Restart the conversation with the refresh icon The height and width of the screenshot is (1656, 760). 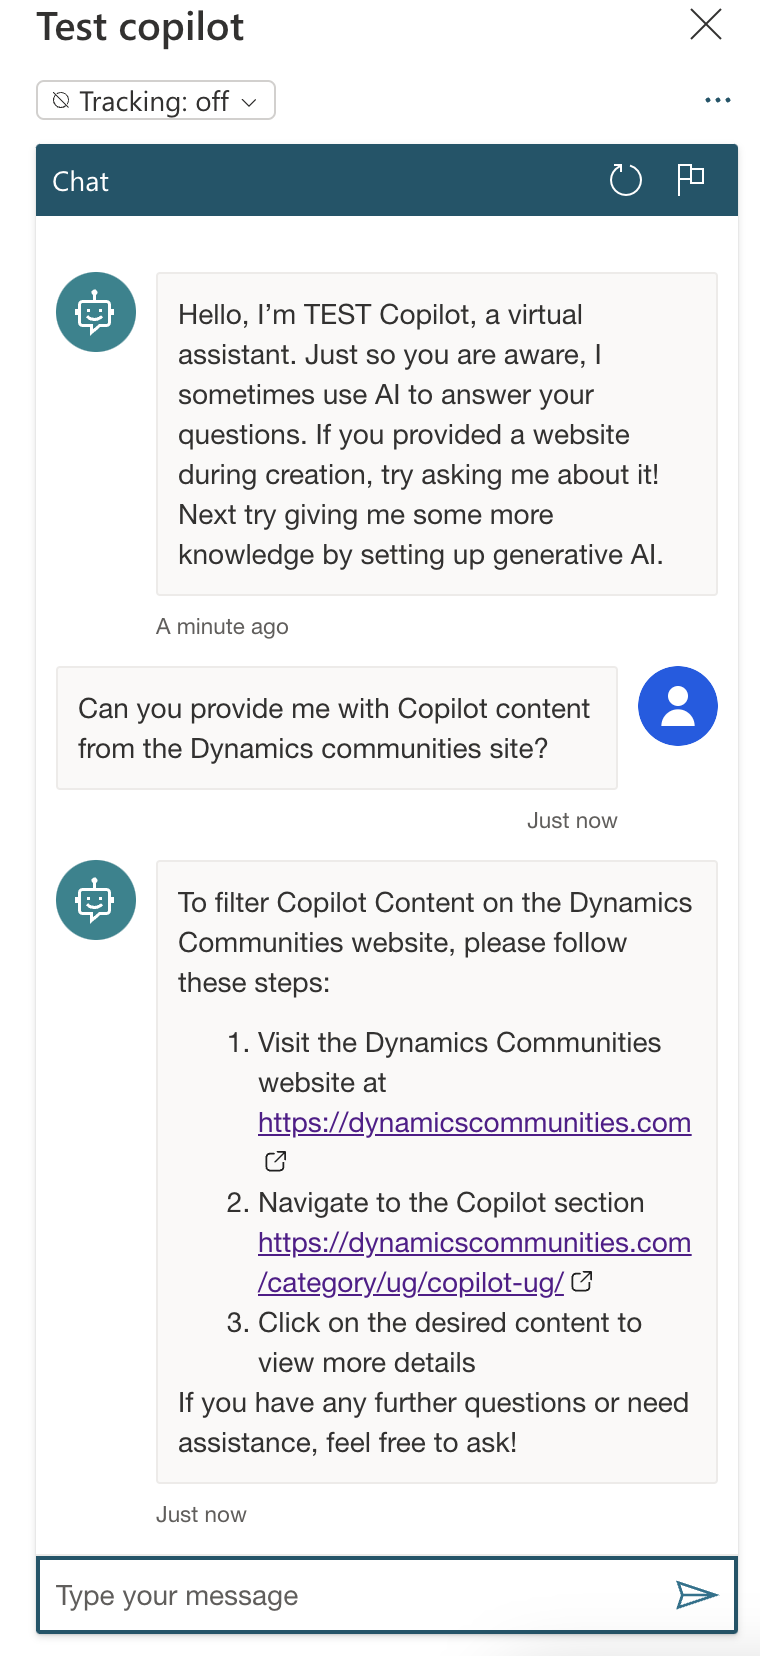pyautogui.click(x=625, y=180)
